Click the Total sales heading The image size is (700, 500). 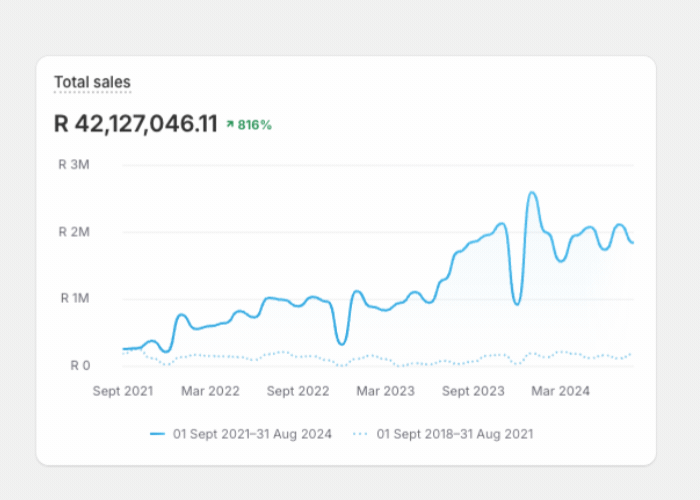click(x=92, y=82)
